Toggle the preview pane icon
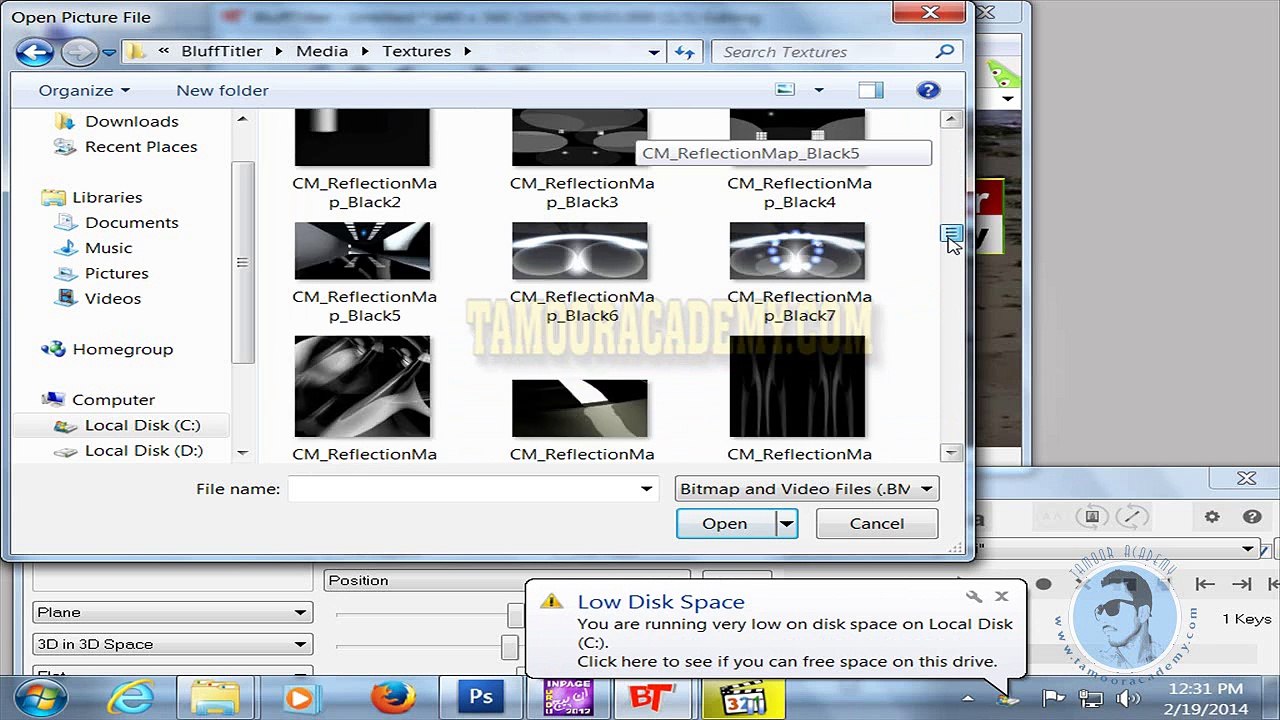The image size is (1280, 720). [871, 90]
